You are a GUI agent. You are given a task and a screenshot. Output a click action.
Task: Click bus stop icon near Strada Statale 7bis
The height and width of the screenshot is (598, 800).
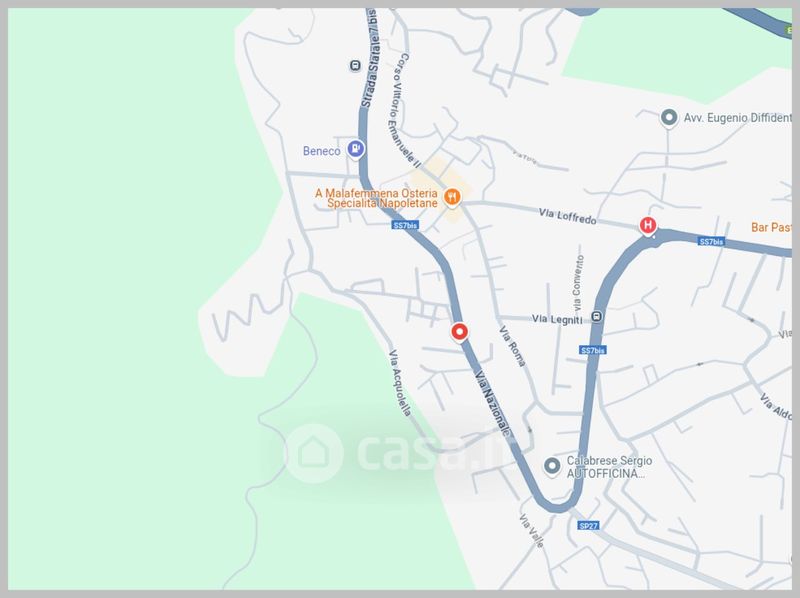pos(355,65)
